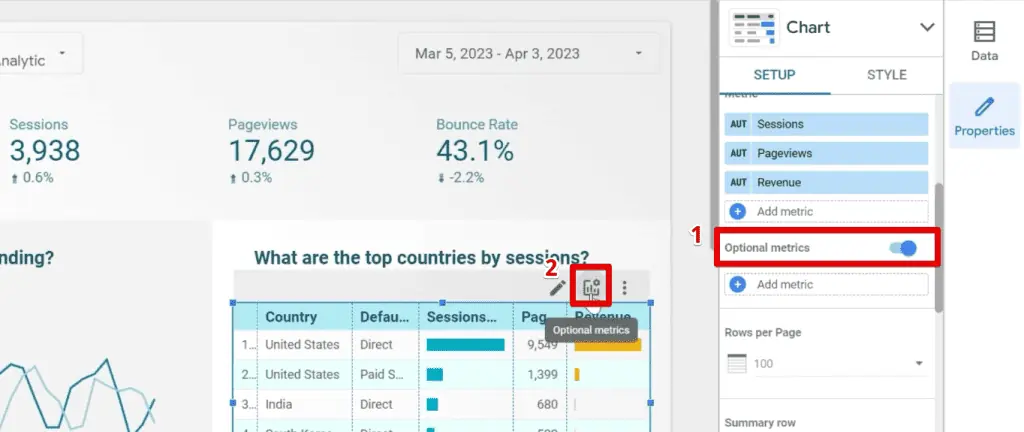
Task: Click the Bounce Rate scorecard value 43.1%
Action: (475, 151)
